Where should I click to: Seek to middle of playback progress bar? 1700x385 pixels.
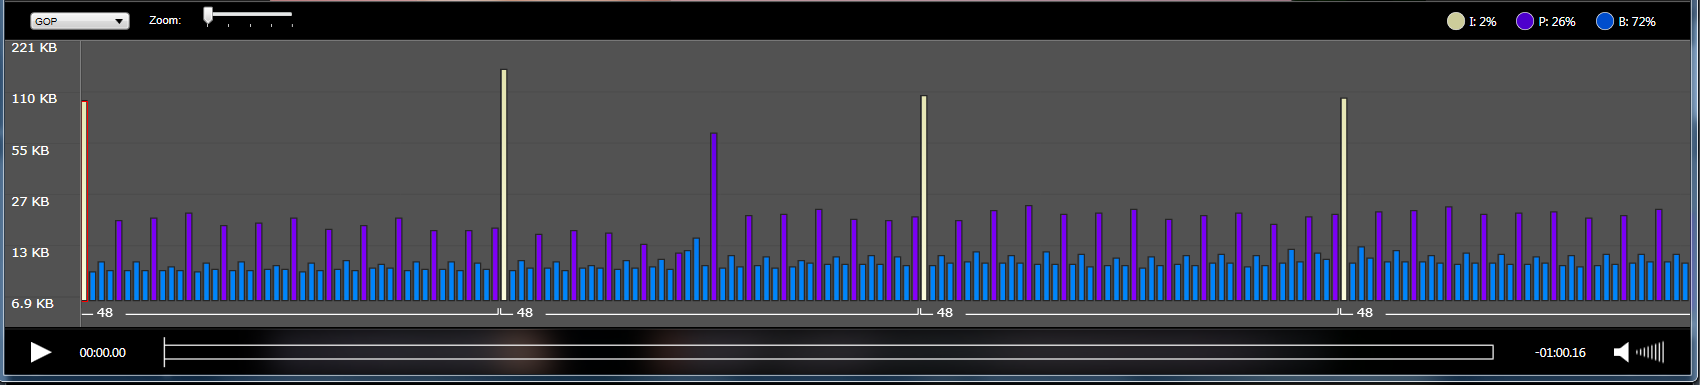tap(829, 352)
